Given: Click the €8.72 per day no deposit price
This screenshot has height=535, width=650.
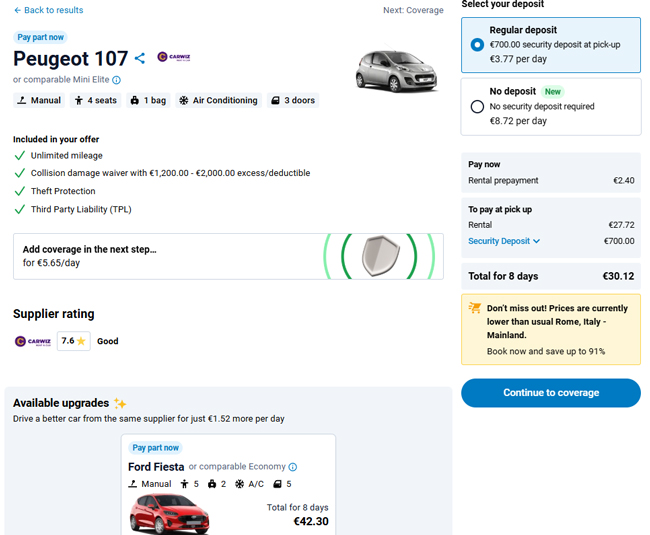Looking at the screenshot, I should 518,121.
